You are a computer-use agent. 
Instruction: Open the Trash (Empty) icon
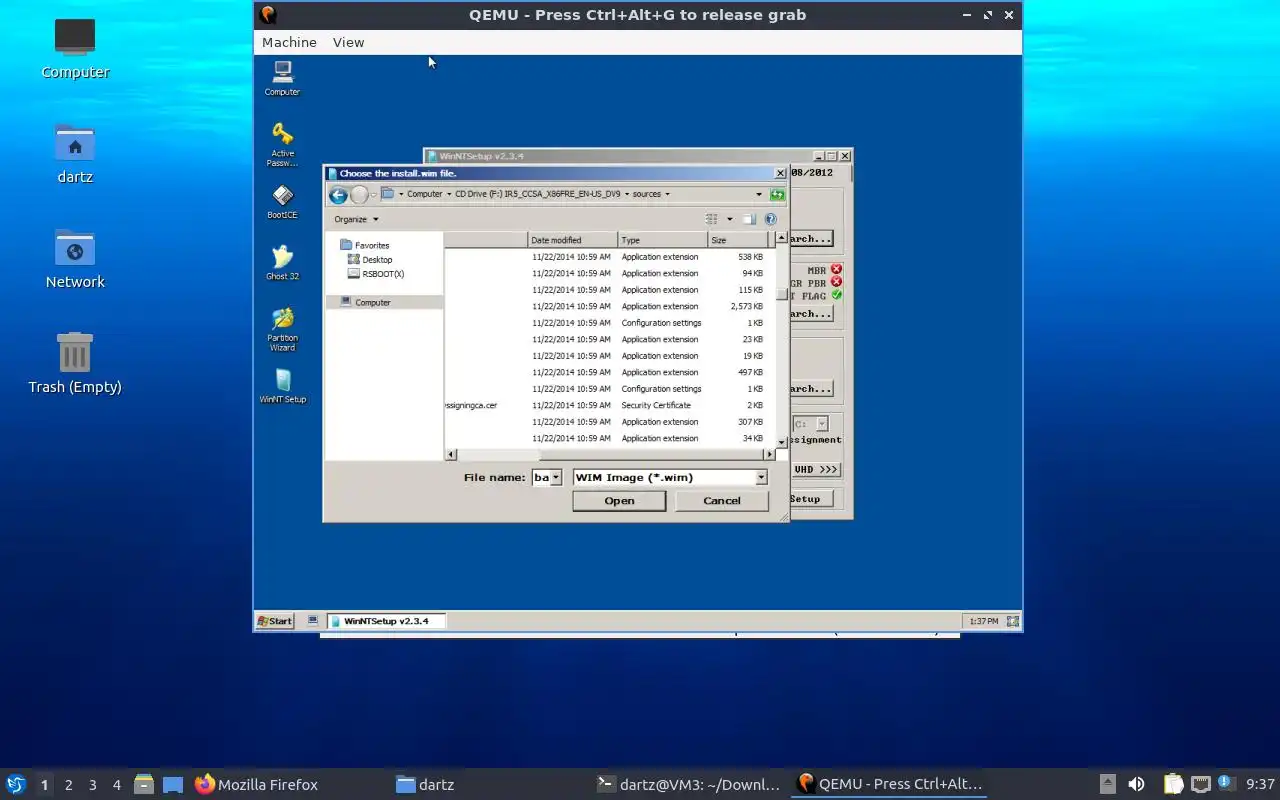(x=75, y=363)
